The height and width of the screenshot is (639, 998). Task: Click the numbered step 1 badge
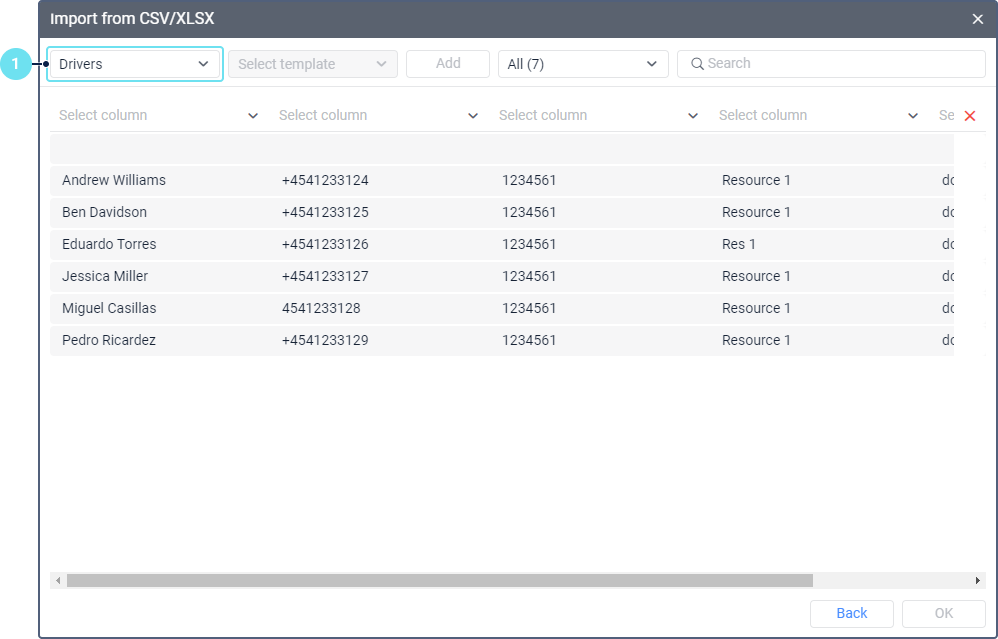(x=15, y=64)
